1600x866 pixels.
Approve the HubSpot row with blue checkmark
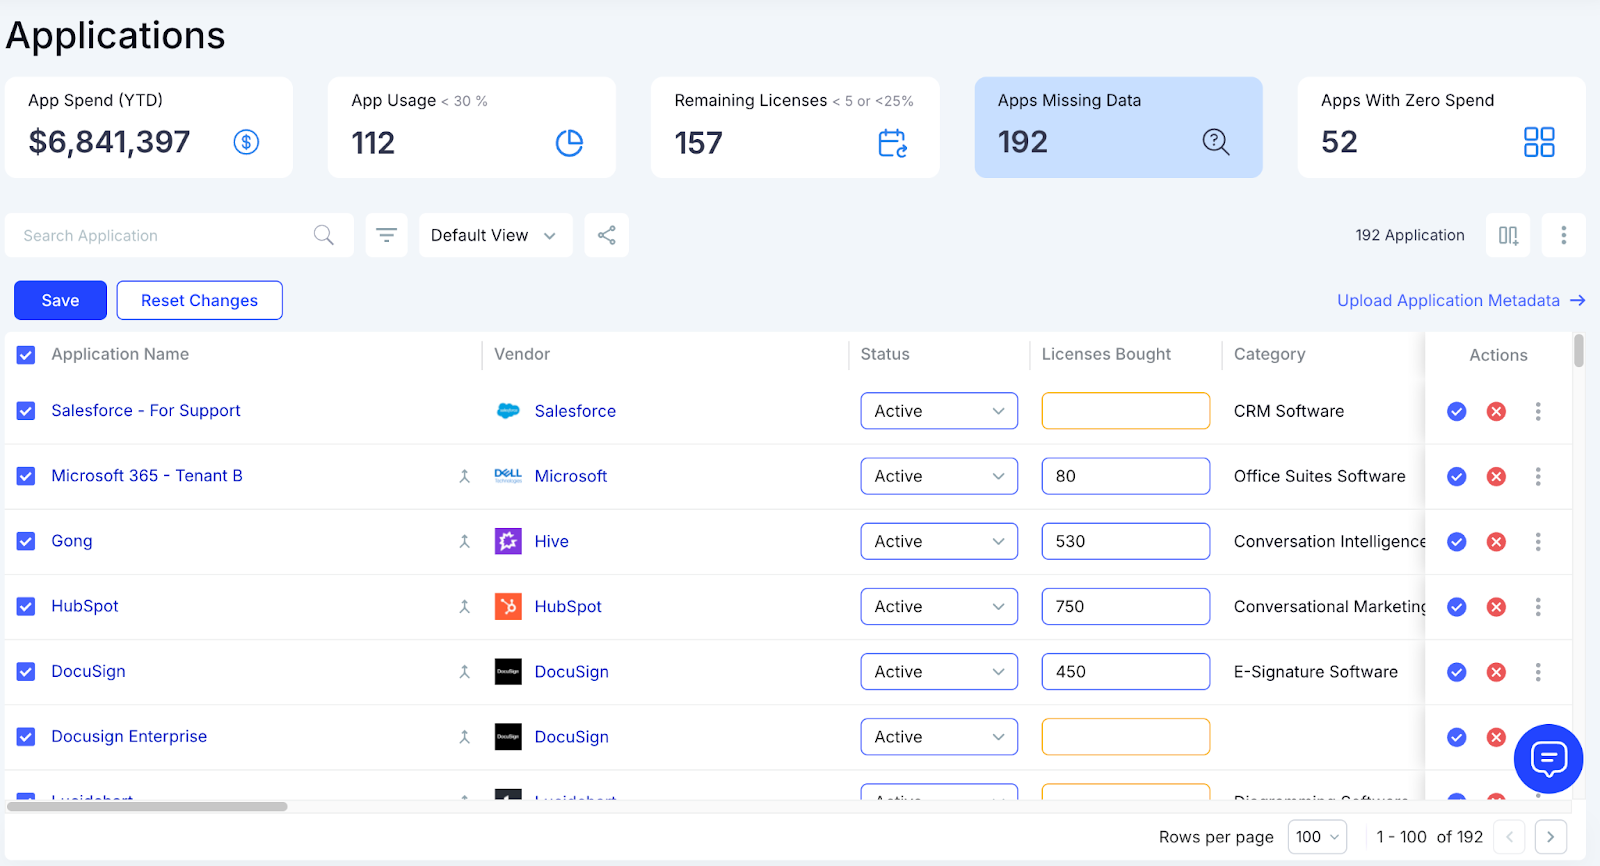pyautogui.click(x=1457, y=606)
